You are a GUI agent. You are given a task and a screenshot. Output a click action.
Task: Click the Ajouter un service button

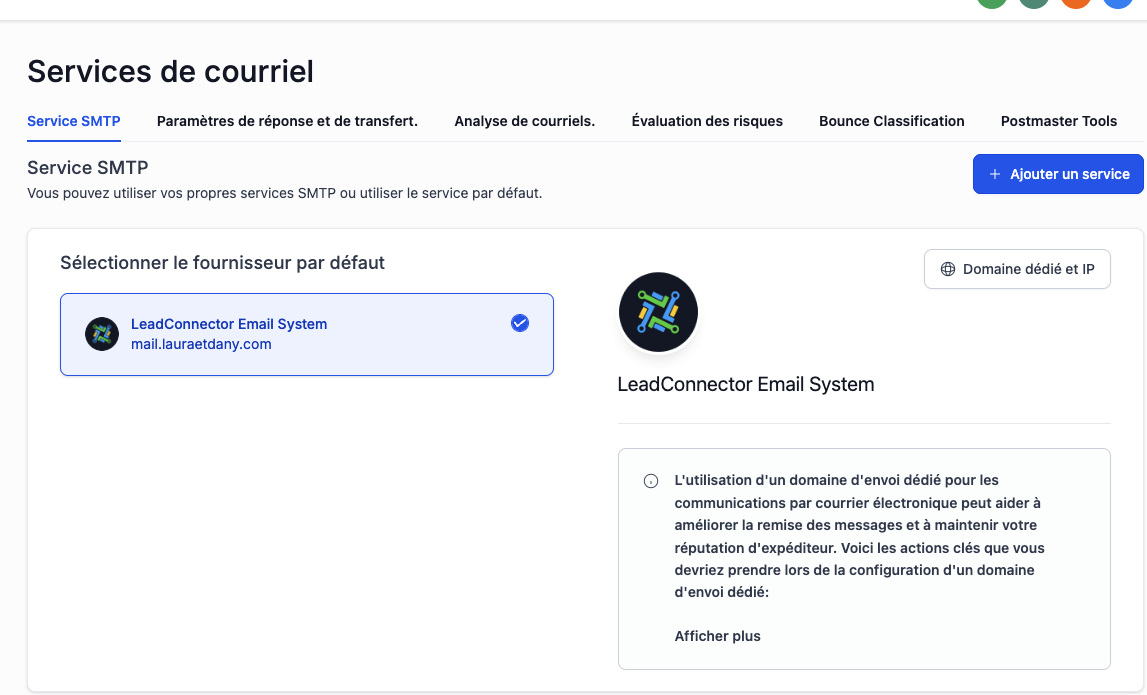1058,174
